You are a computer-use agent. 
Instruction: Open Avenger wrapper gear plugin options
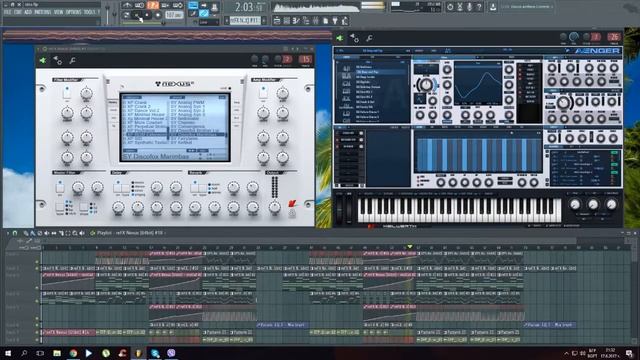coord(354,38)
